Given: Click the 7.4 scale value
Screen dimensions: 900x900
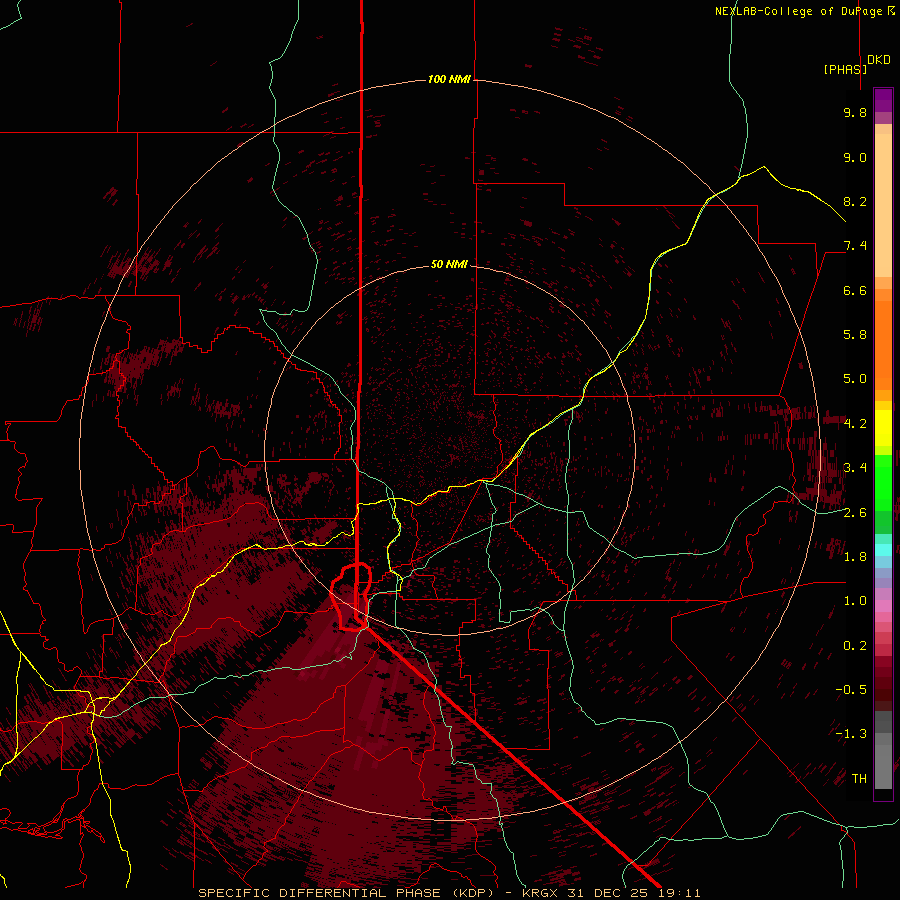Looking at the screenshot, I should coord(855,246).
